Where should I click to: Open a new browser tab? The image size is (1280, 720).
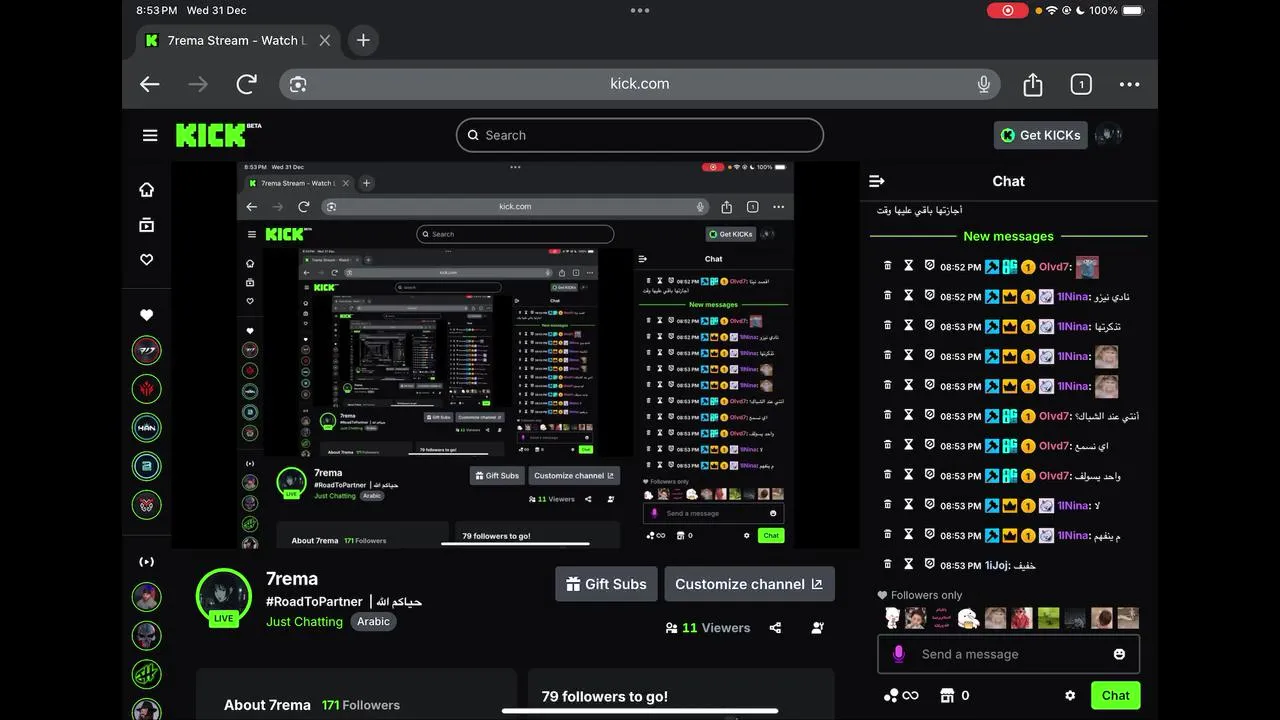point(363,40)
